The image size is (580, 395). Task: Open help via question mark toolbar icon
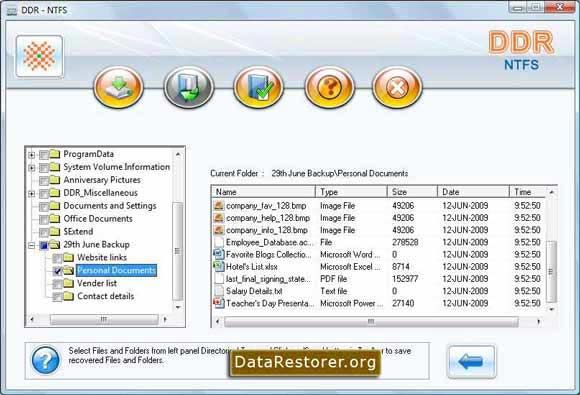pos(329,88)
